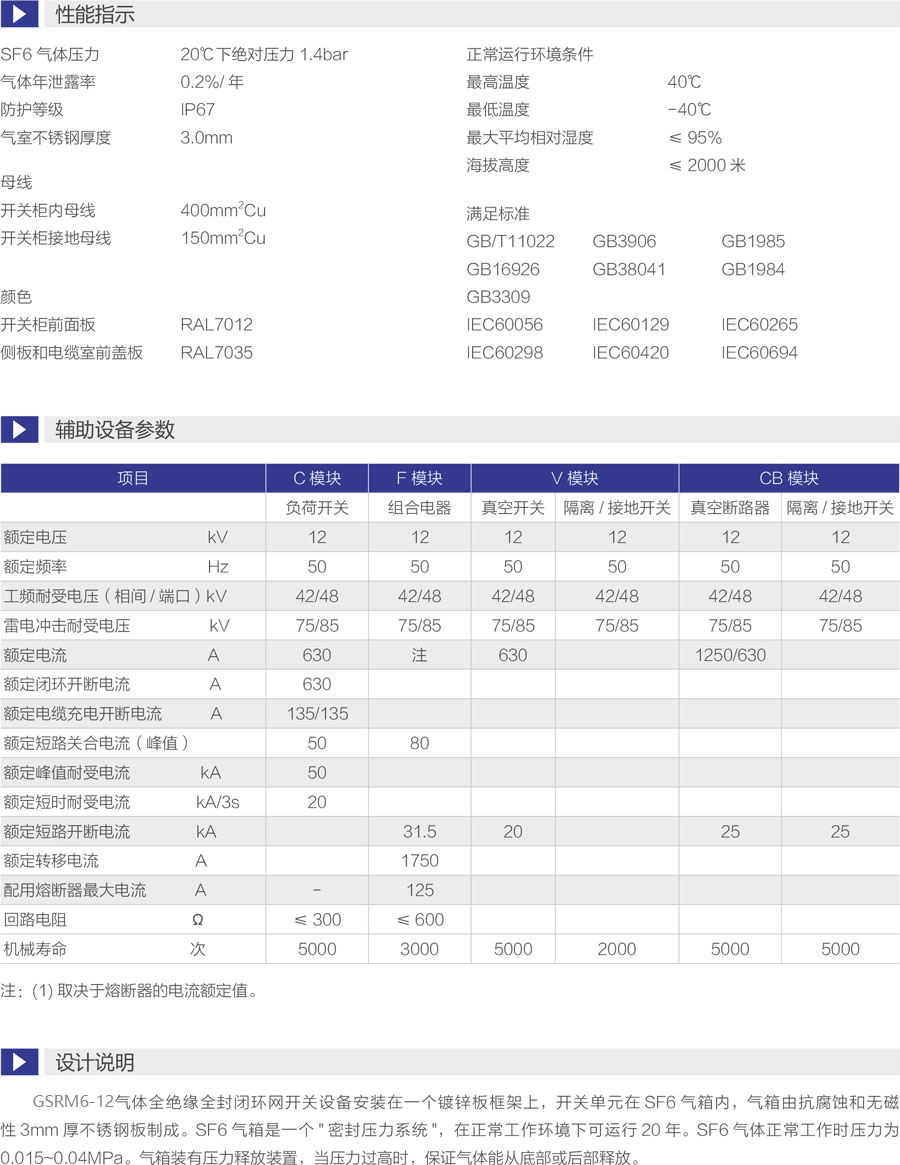Click the IP67 protection level value

(x=198, y=110)
